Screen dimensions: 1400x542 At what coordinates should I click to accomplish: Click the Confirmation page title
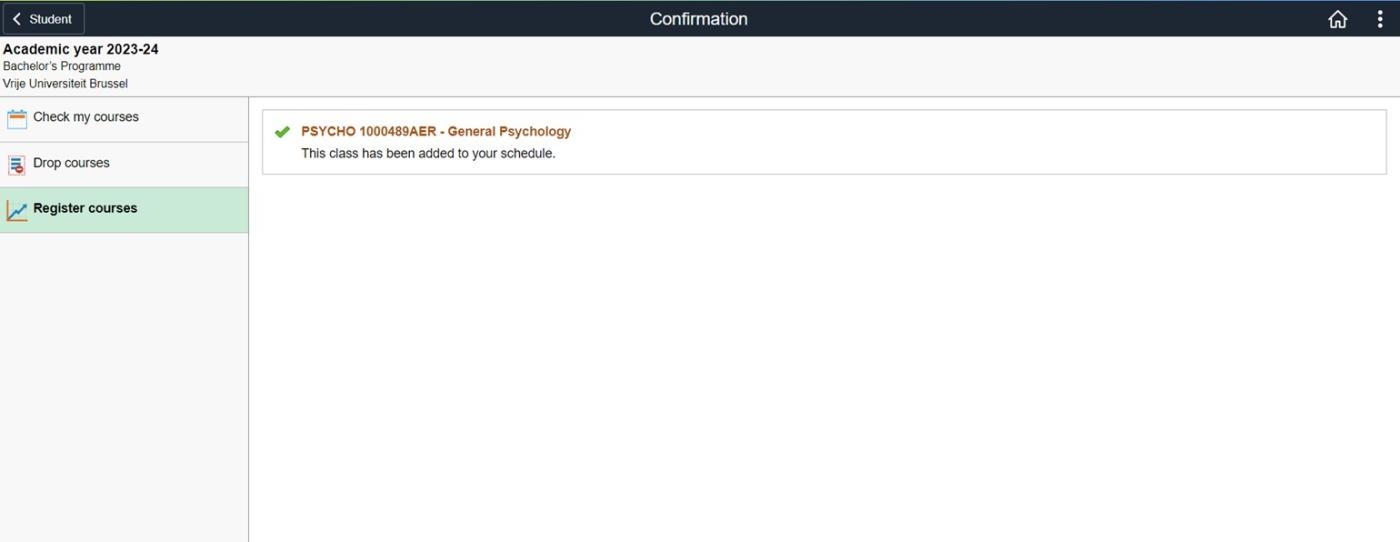click(x=698, y=19)
